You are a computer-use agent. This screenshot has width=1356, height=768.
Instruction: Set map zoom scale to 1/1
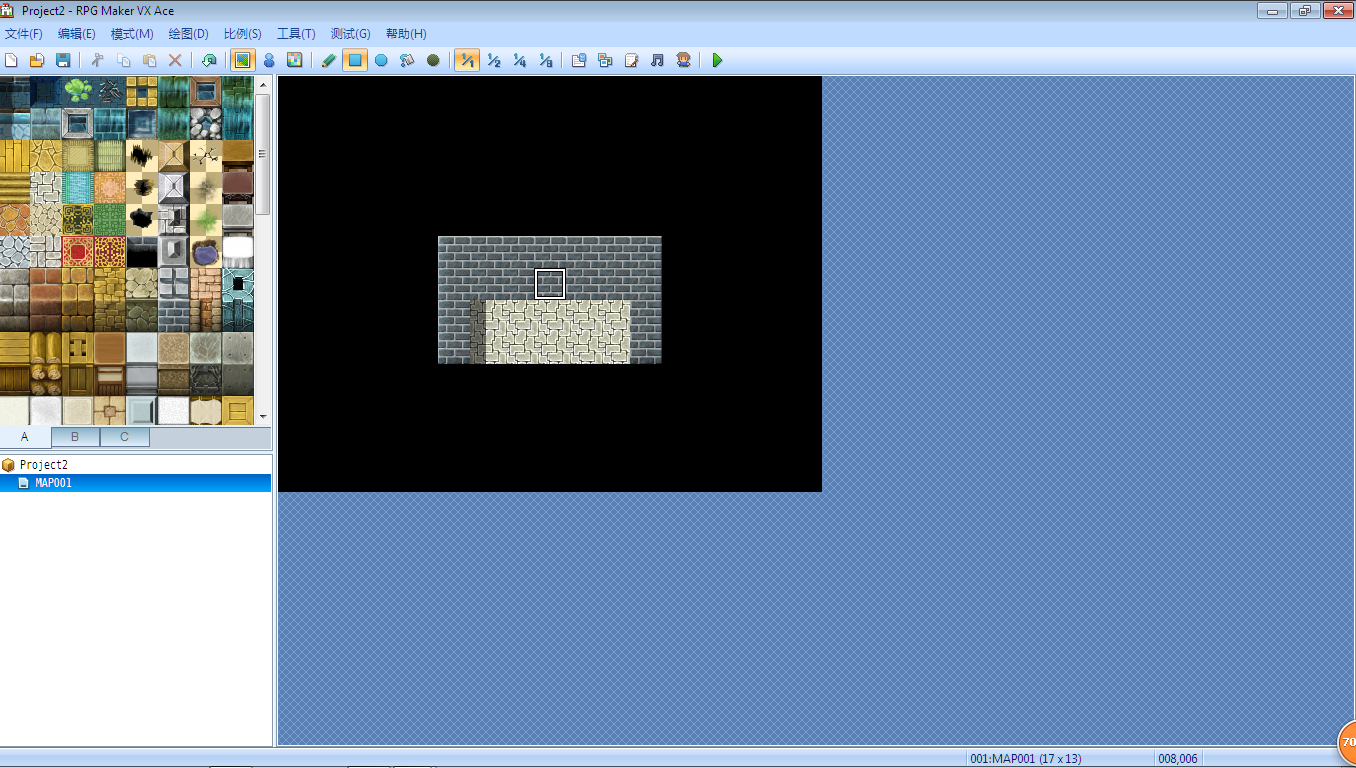pos(467,60)
